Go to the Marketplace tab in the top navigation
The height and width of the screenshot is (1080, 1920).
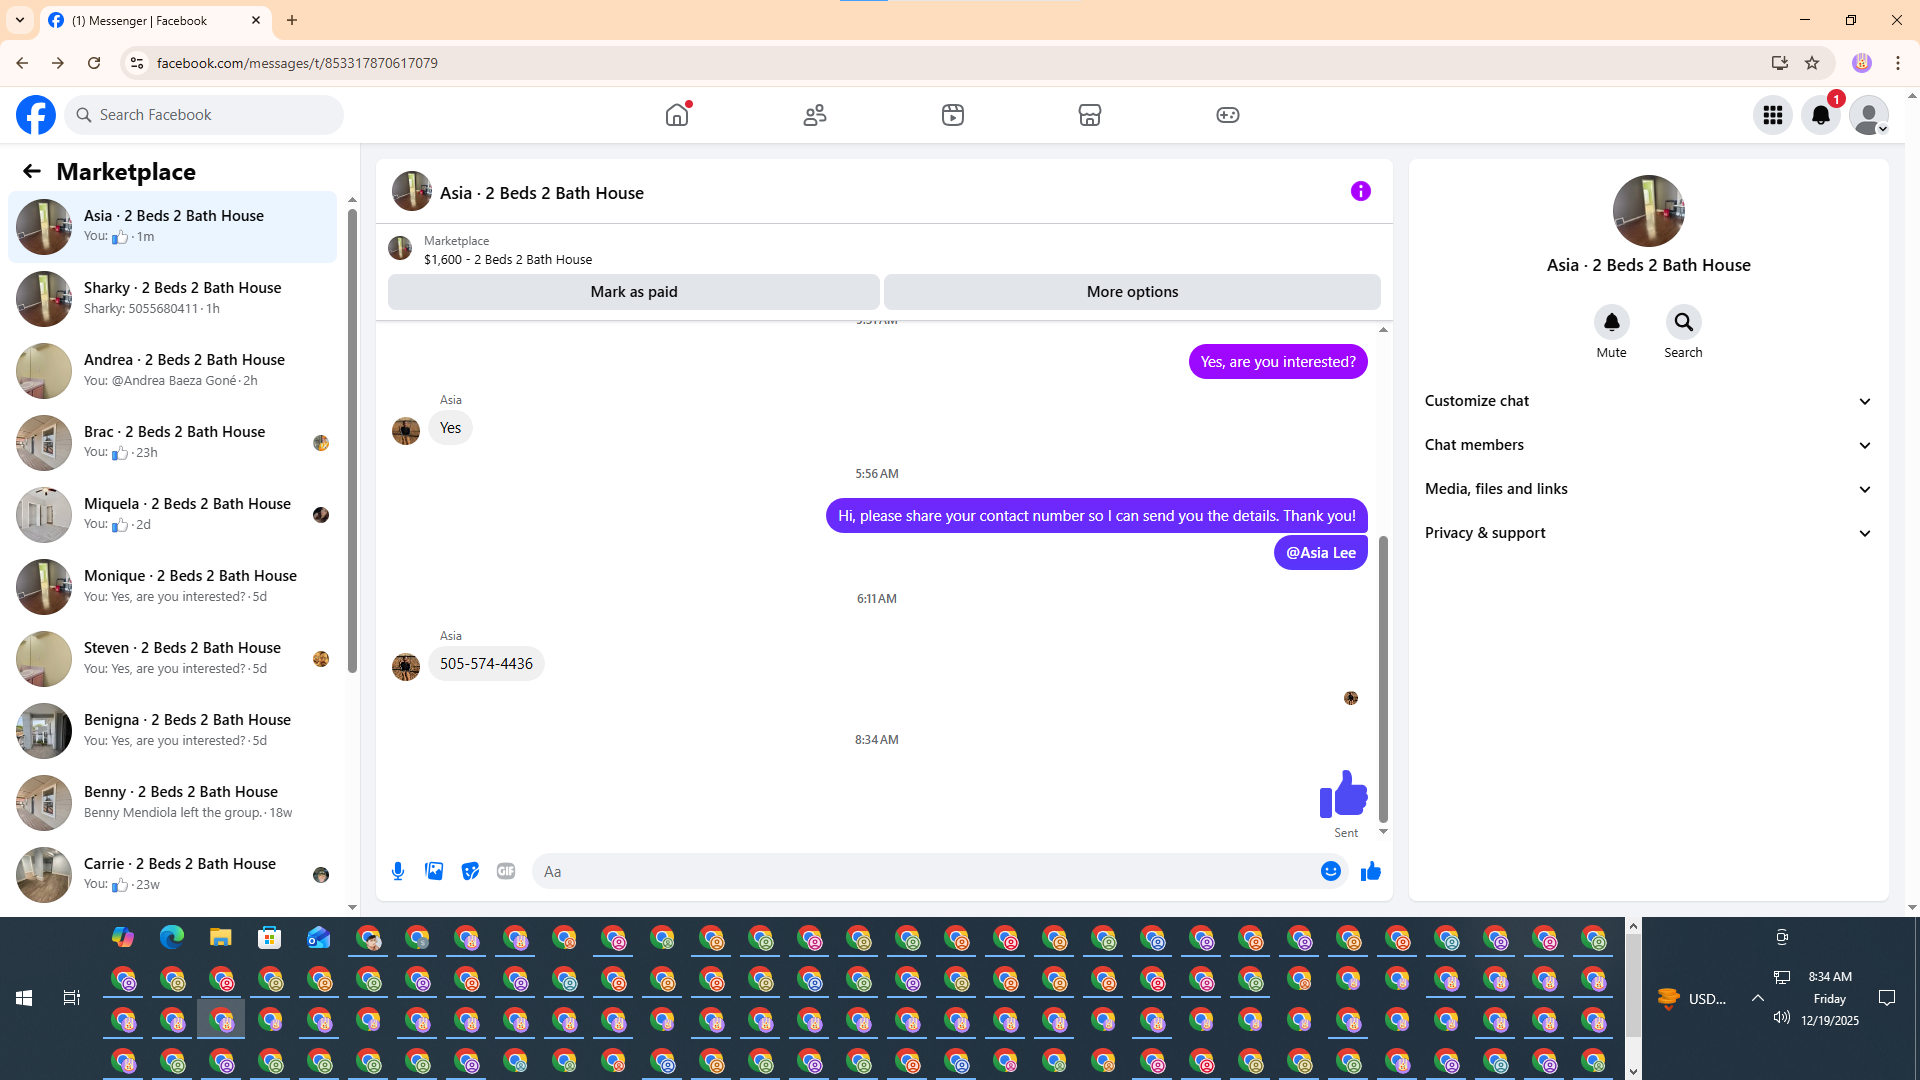point(1089,115)
